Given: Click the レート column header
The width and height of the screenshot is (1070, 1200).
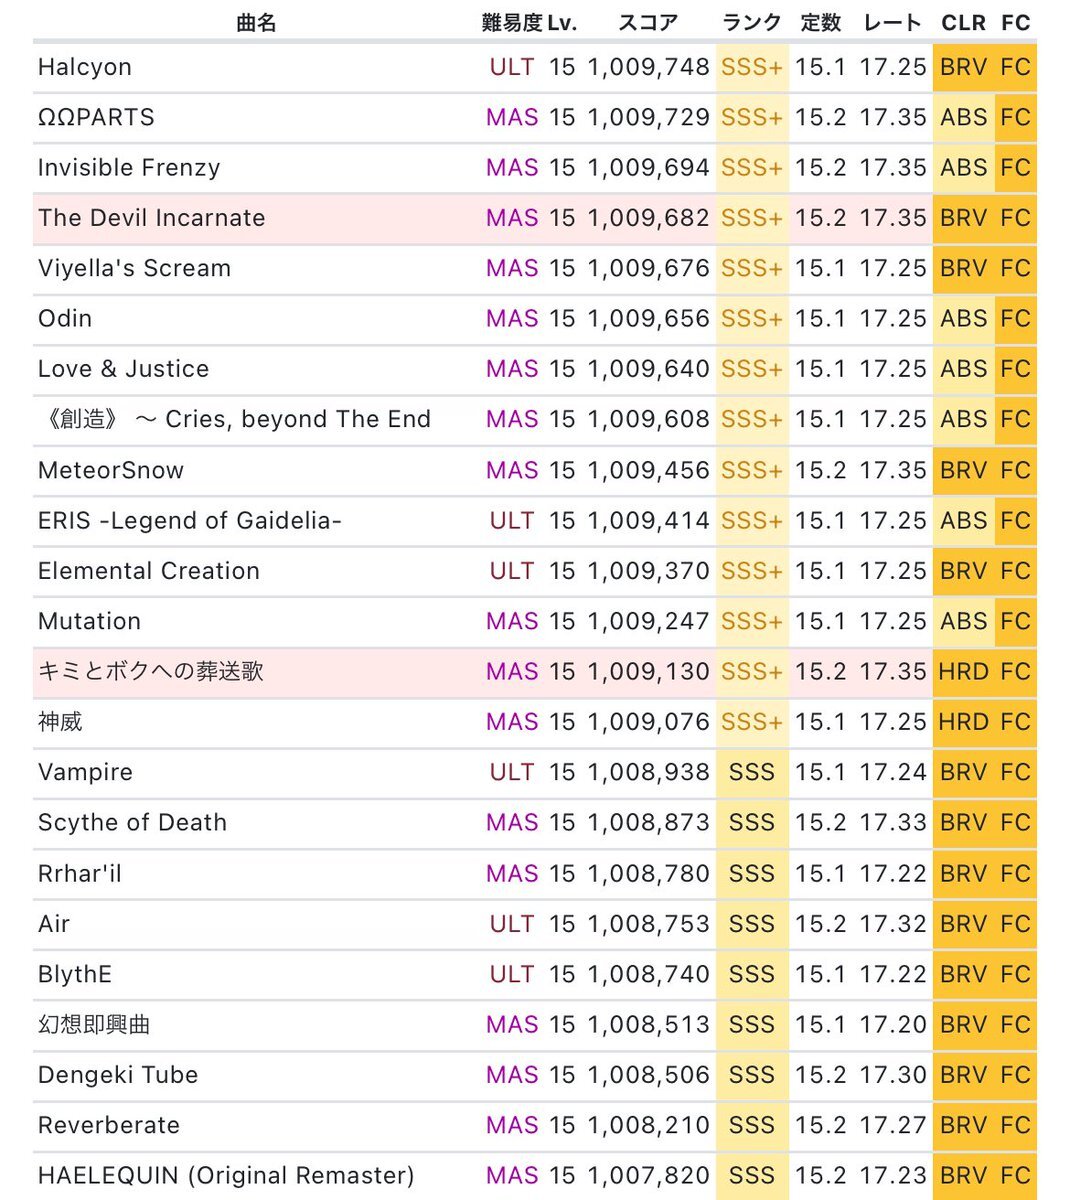Looking at the screenshot, I should point(892,22).
